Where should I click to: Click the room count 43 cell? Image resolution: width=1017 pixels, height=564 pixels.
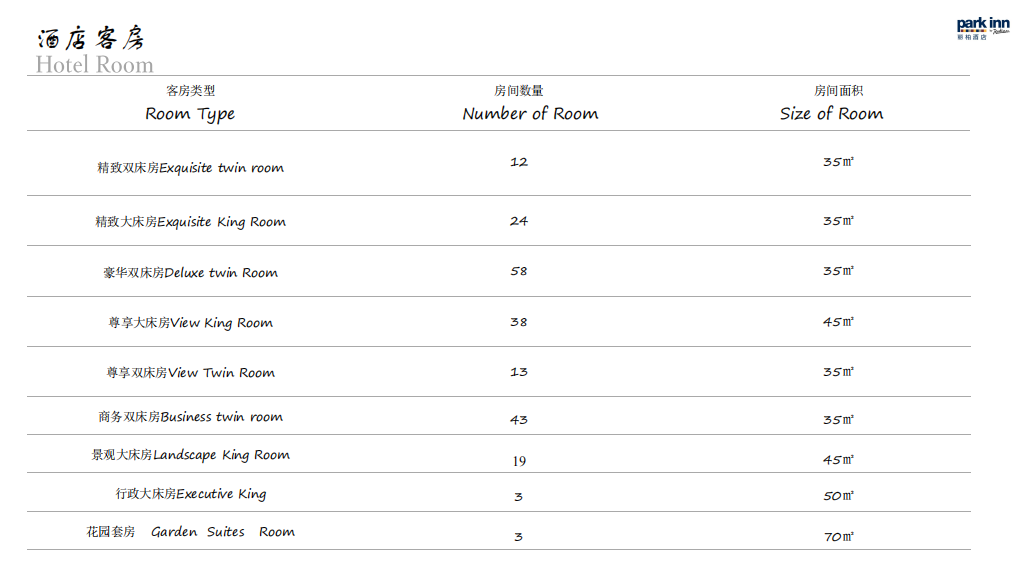pos(519,420)
